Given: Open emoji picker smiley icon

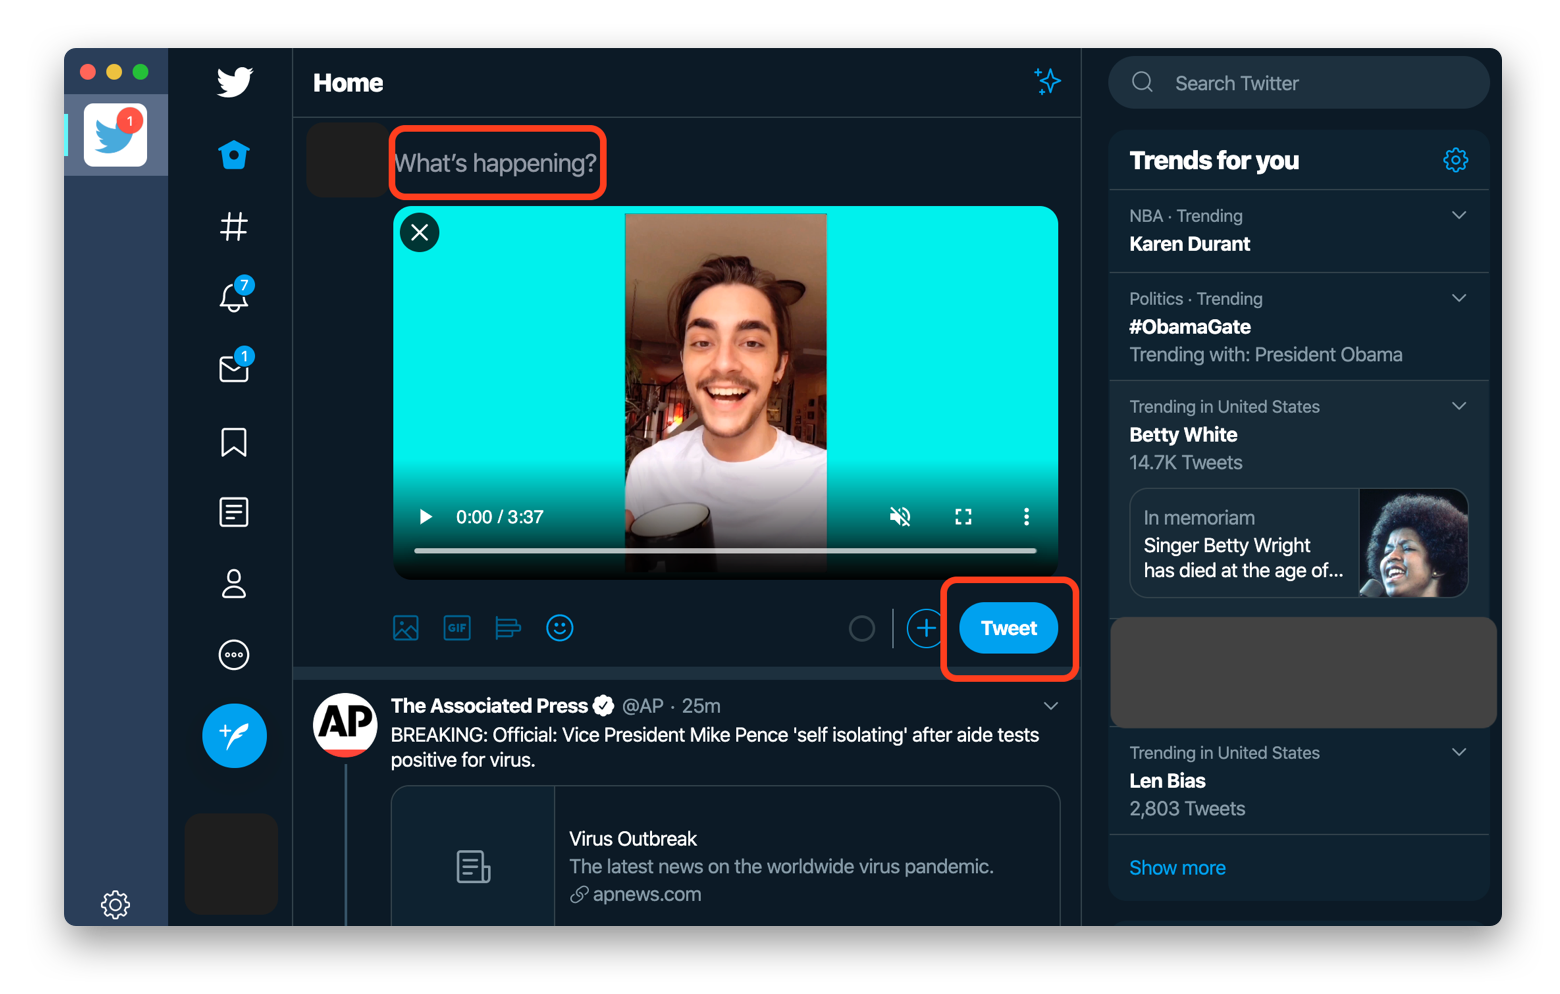Looking at the screenshot, I should tap(560, 628).
